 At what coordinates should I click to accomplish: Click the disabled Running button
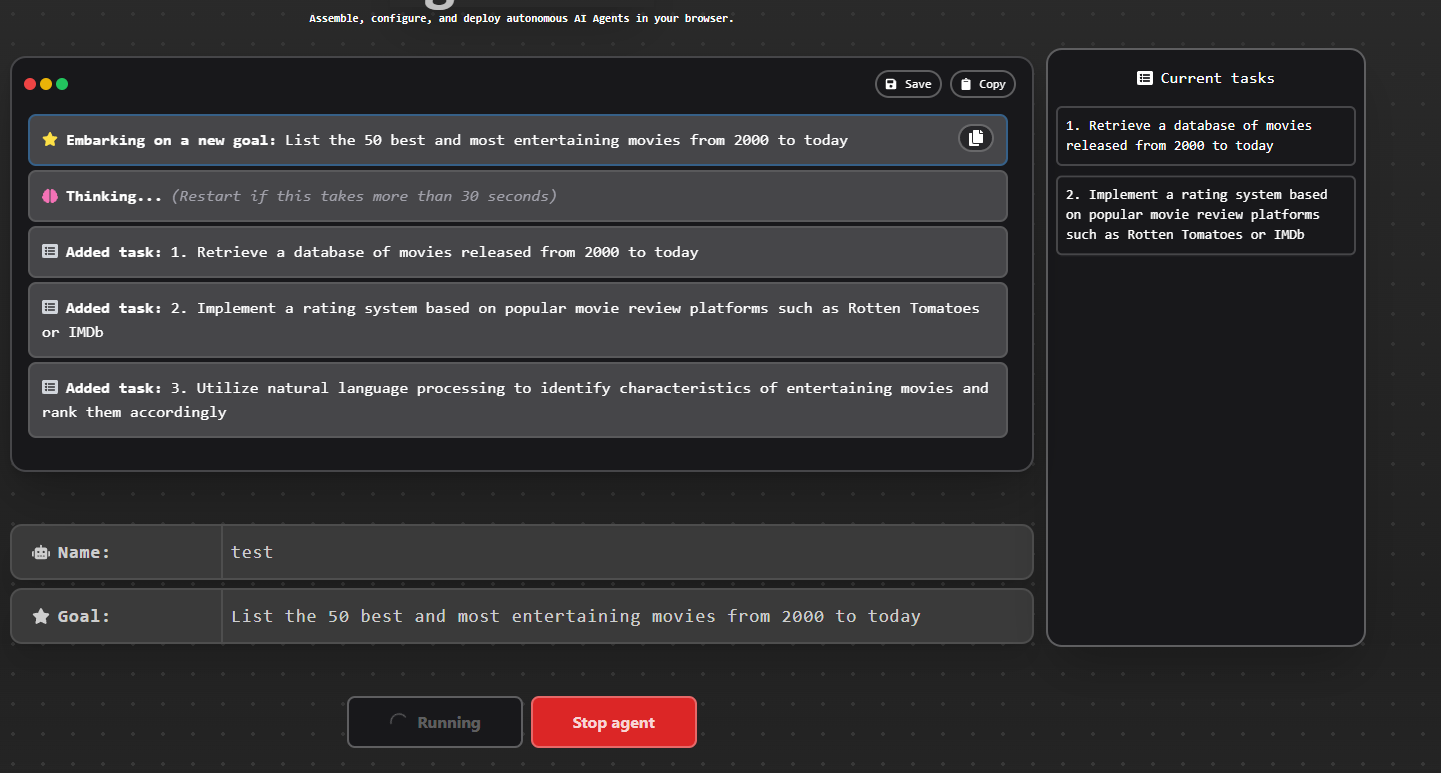435,722
